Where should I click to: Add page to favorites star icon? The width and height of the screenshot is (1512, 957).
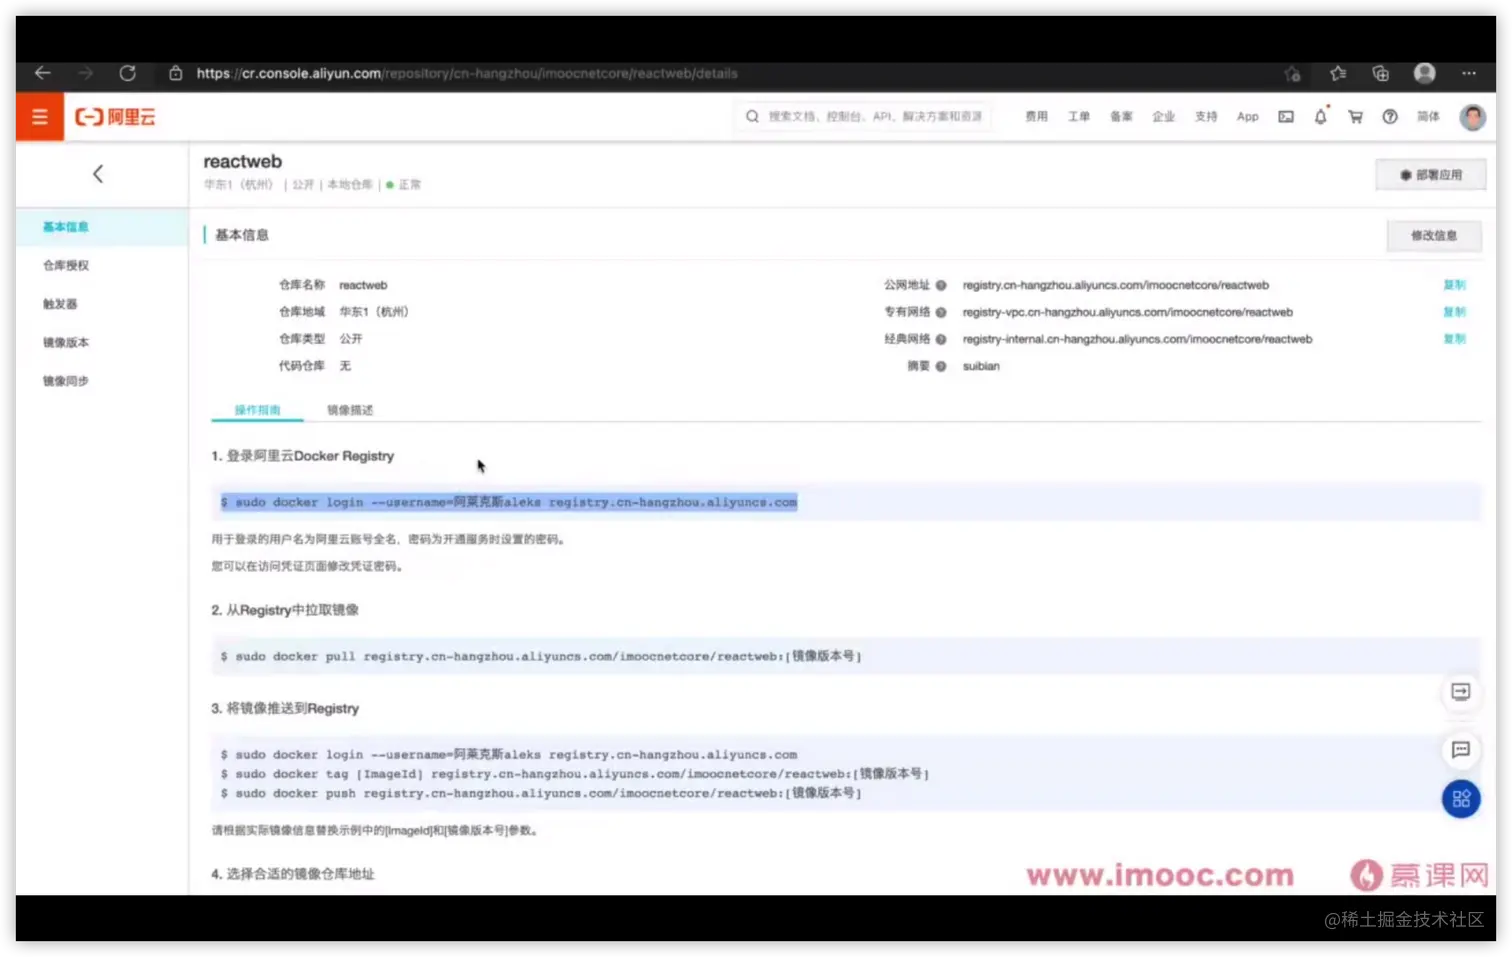[x=1292, y=73]
